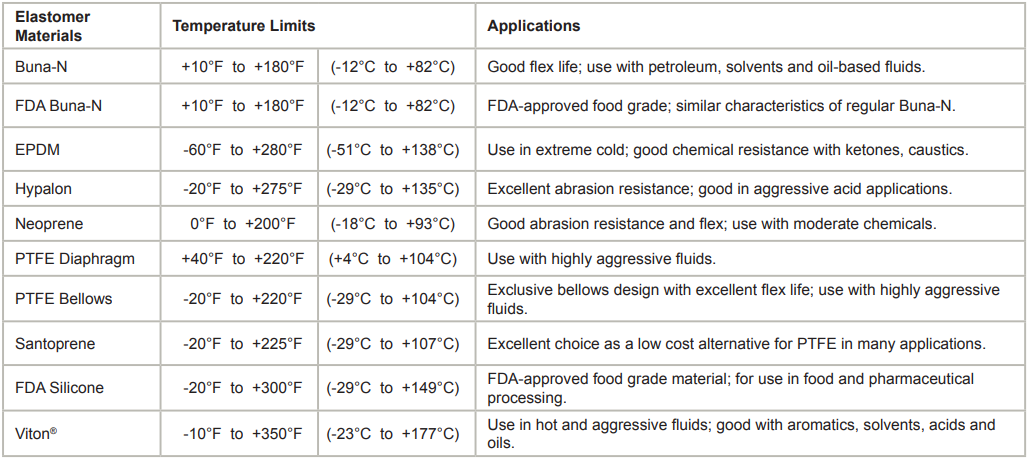Select the PTFE Diaphragm cell
The width and height of the screenshot is (1027, 458).
point(75,259)
